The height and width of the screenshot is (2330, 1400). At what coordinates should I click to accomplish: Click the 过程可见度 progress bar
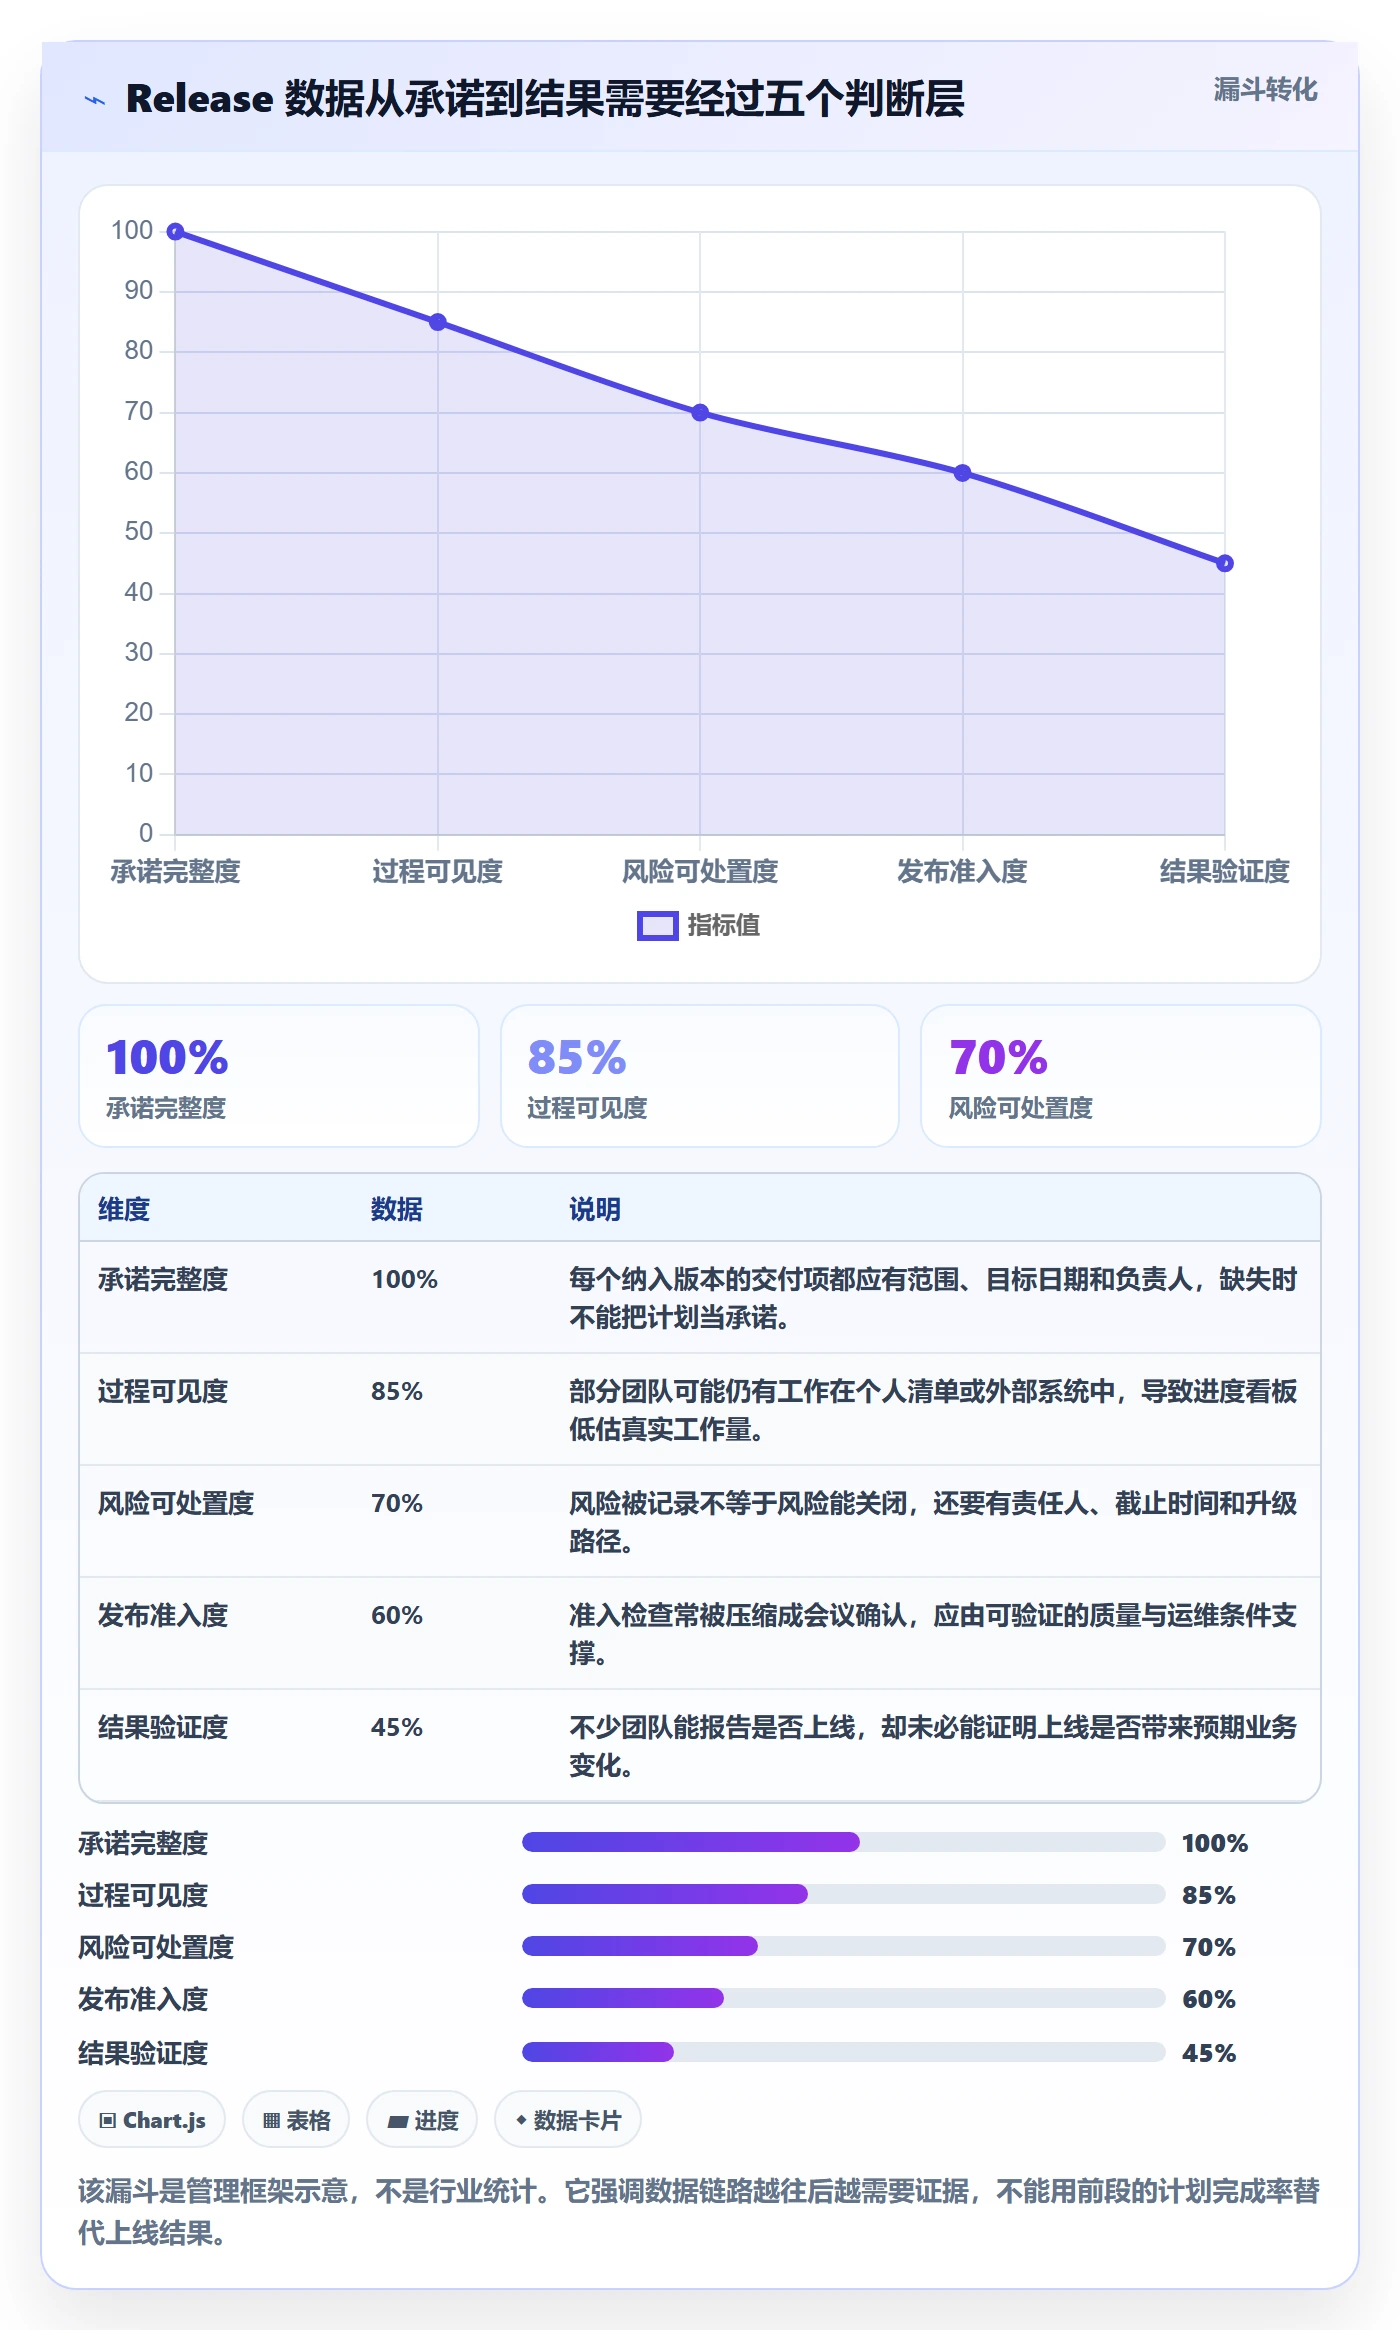(x=844, y=1894)
